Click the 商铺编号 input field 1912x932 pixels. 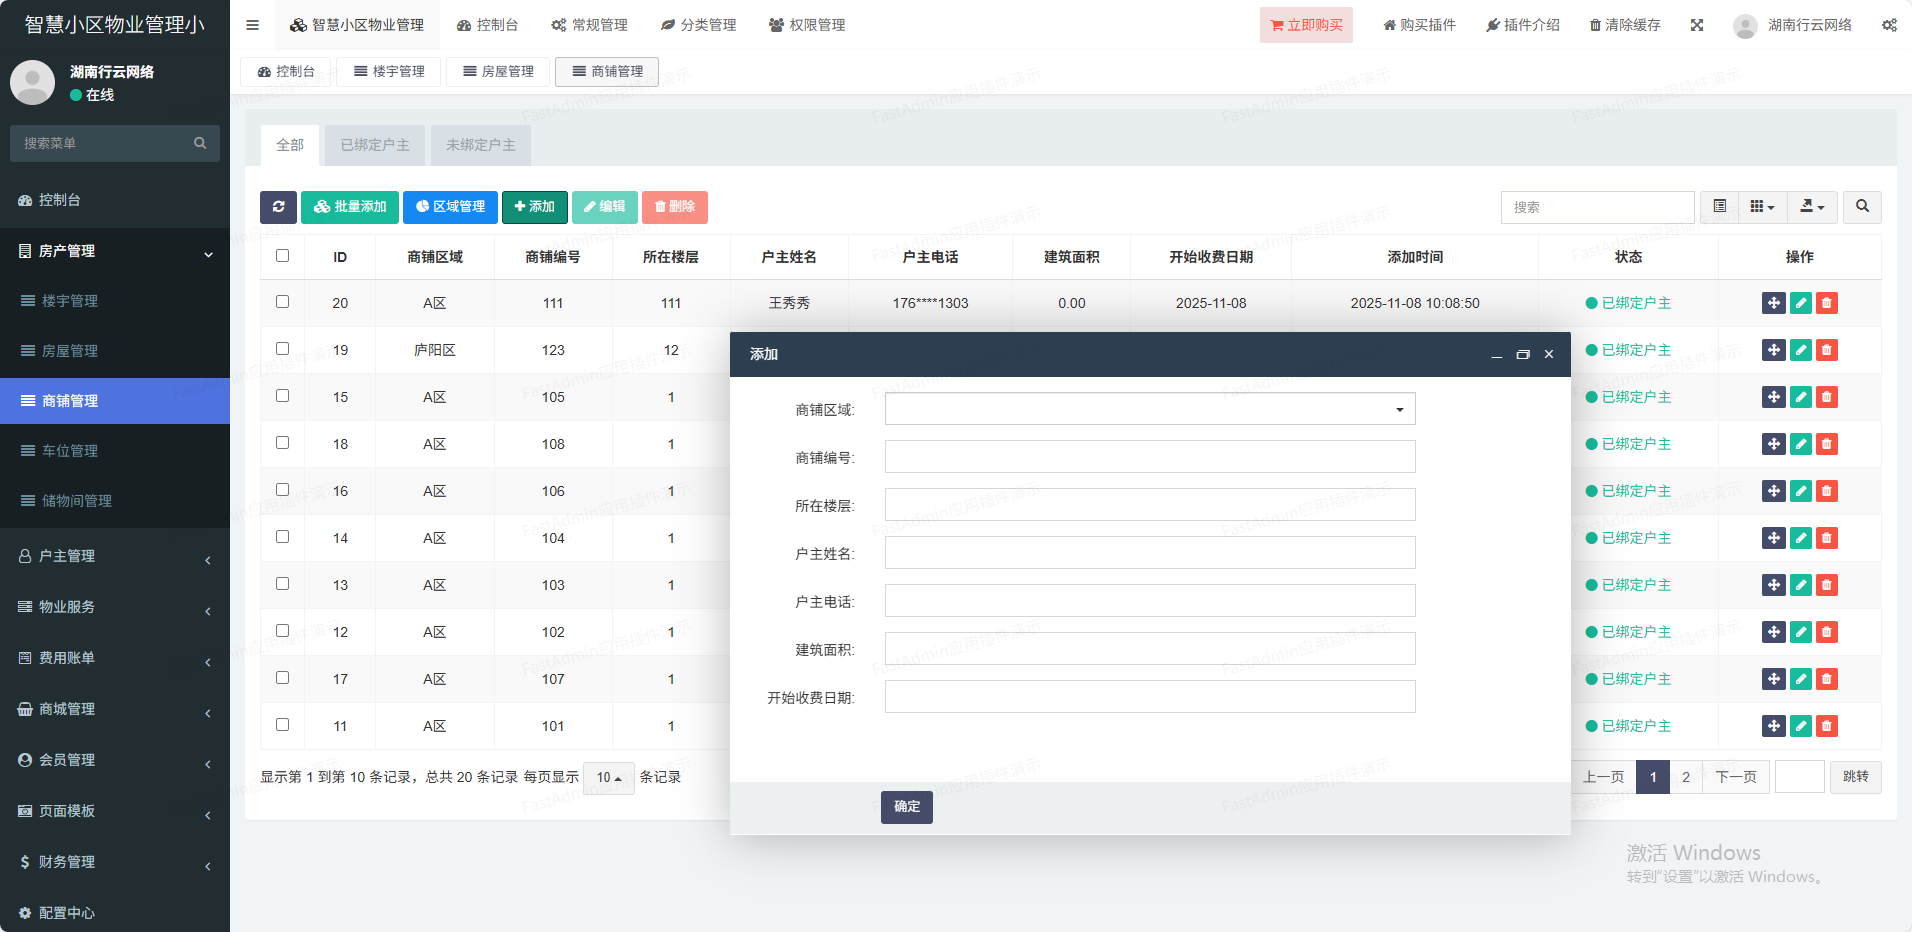[1149, 457]
